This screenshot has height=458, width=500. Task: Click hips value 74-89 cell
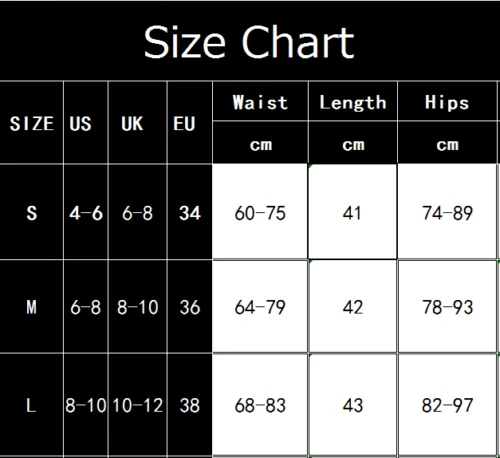(447, 211)
